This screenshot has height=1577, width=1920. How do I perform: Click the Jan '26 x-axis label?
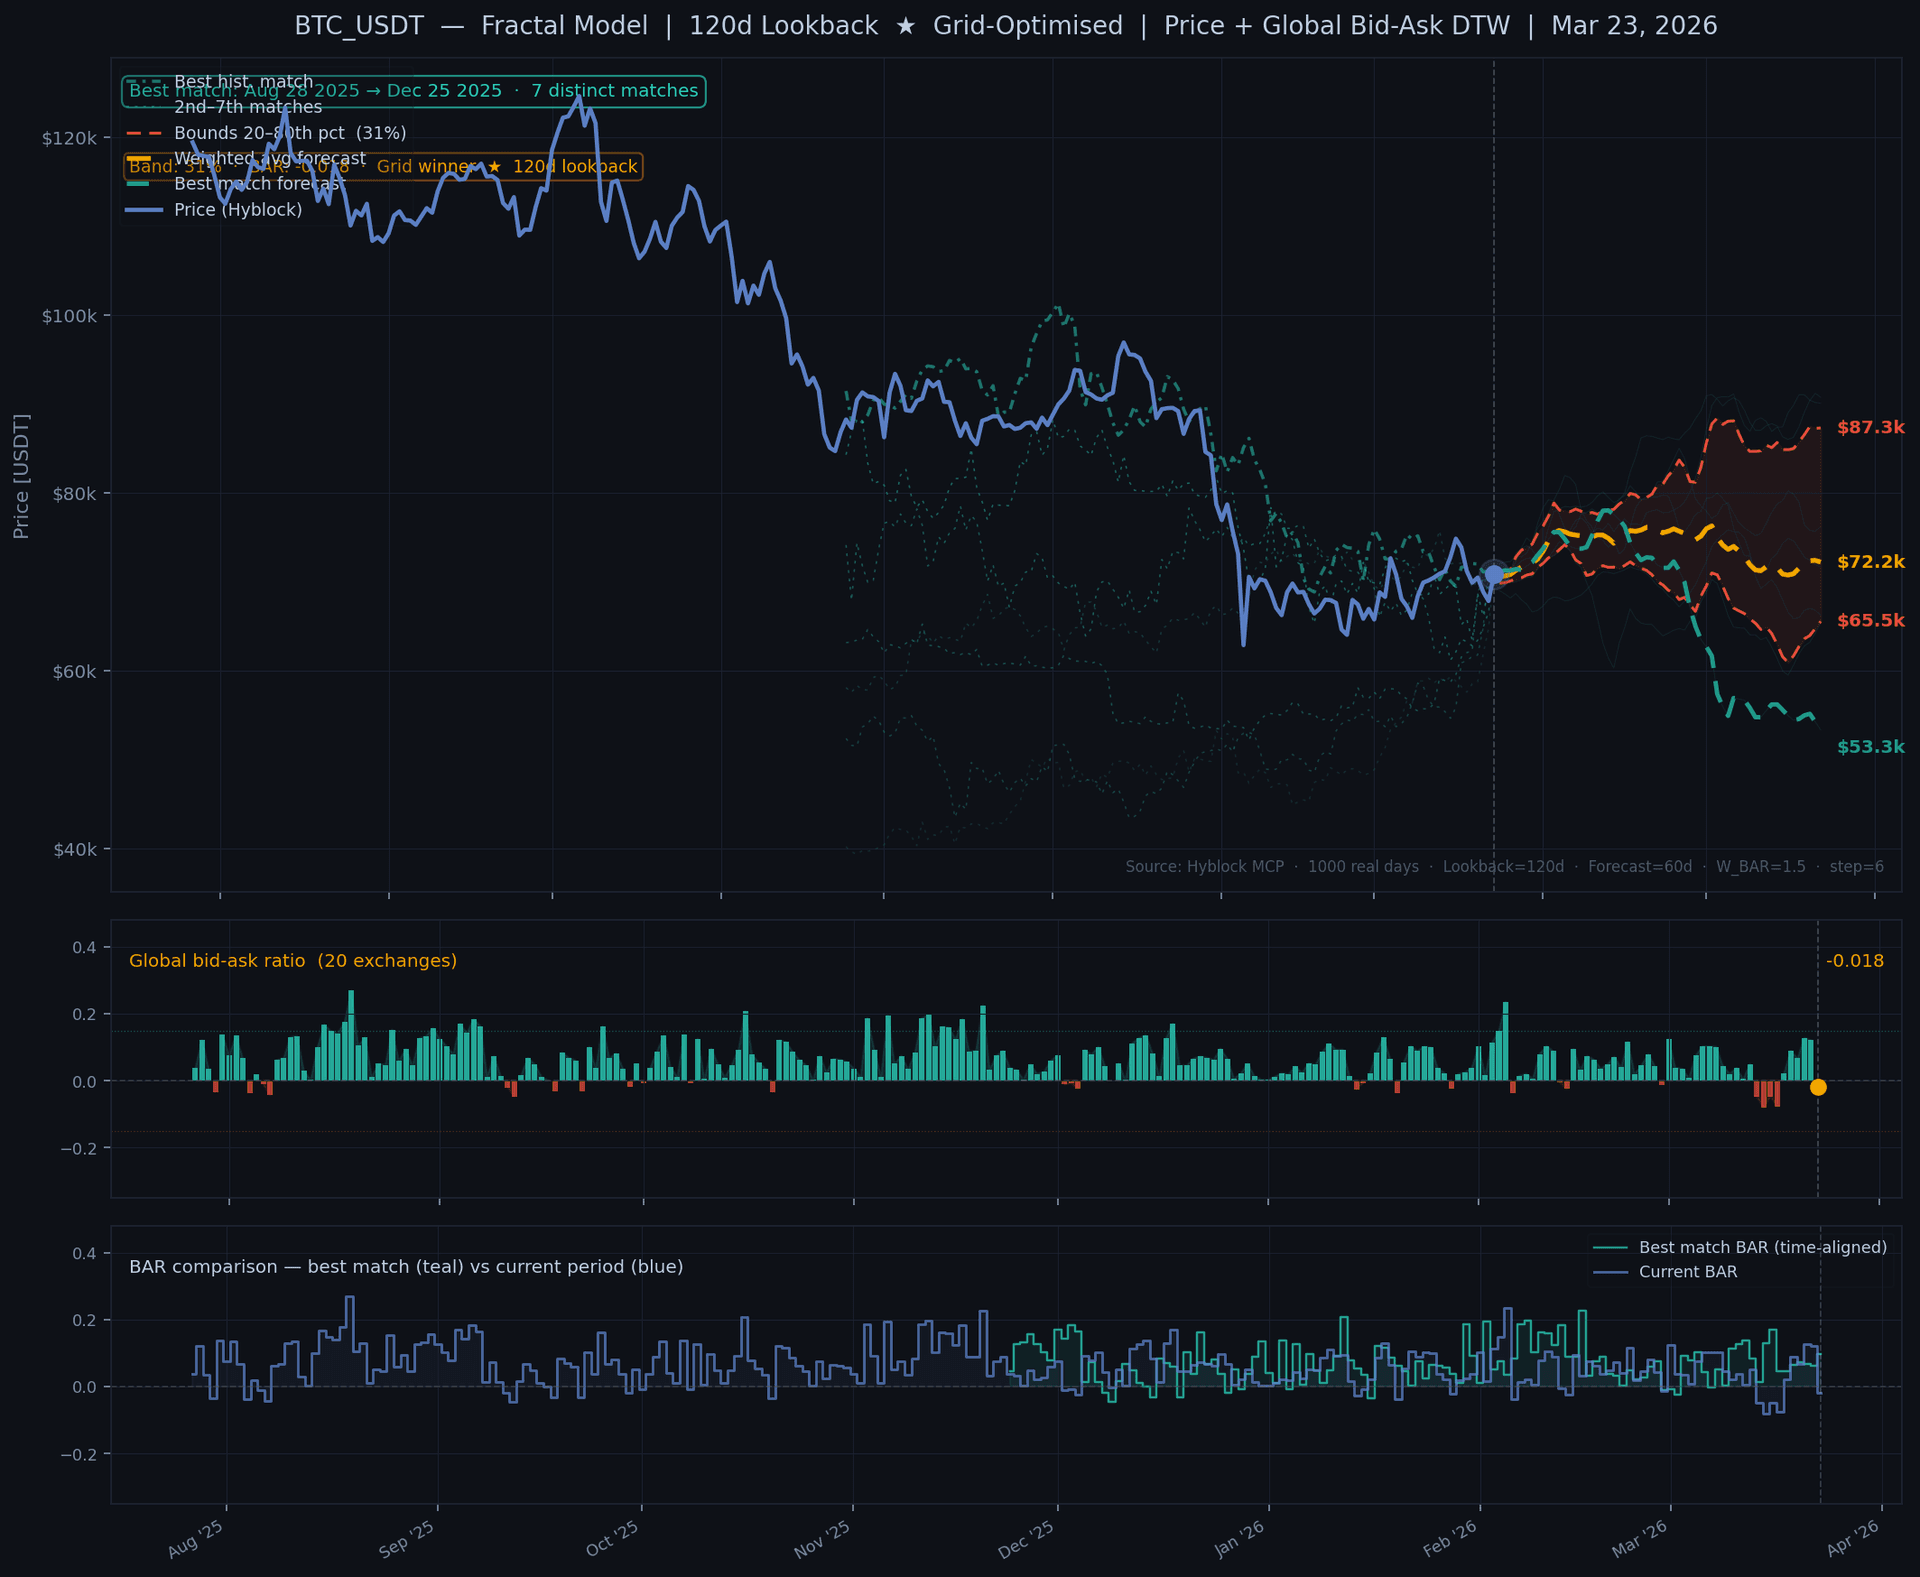(1240, 1540)
